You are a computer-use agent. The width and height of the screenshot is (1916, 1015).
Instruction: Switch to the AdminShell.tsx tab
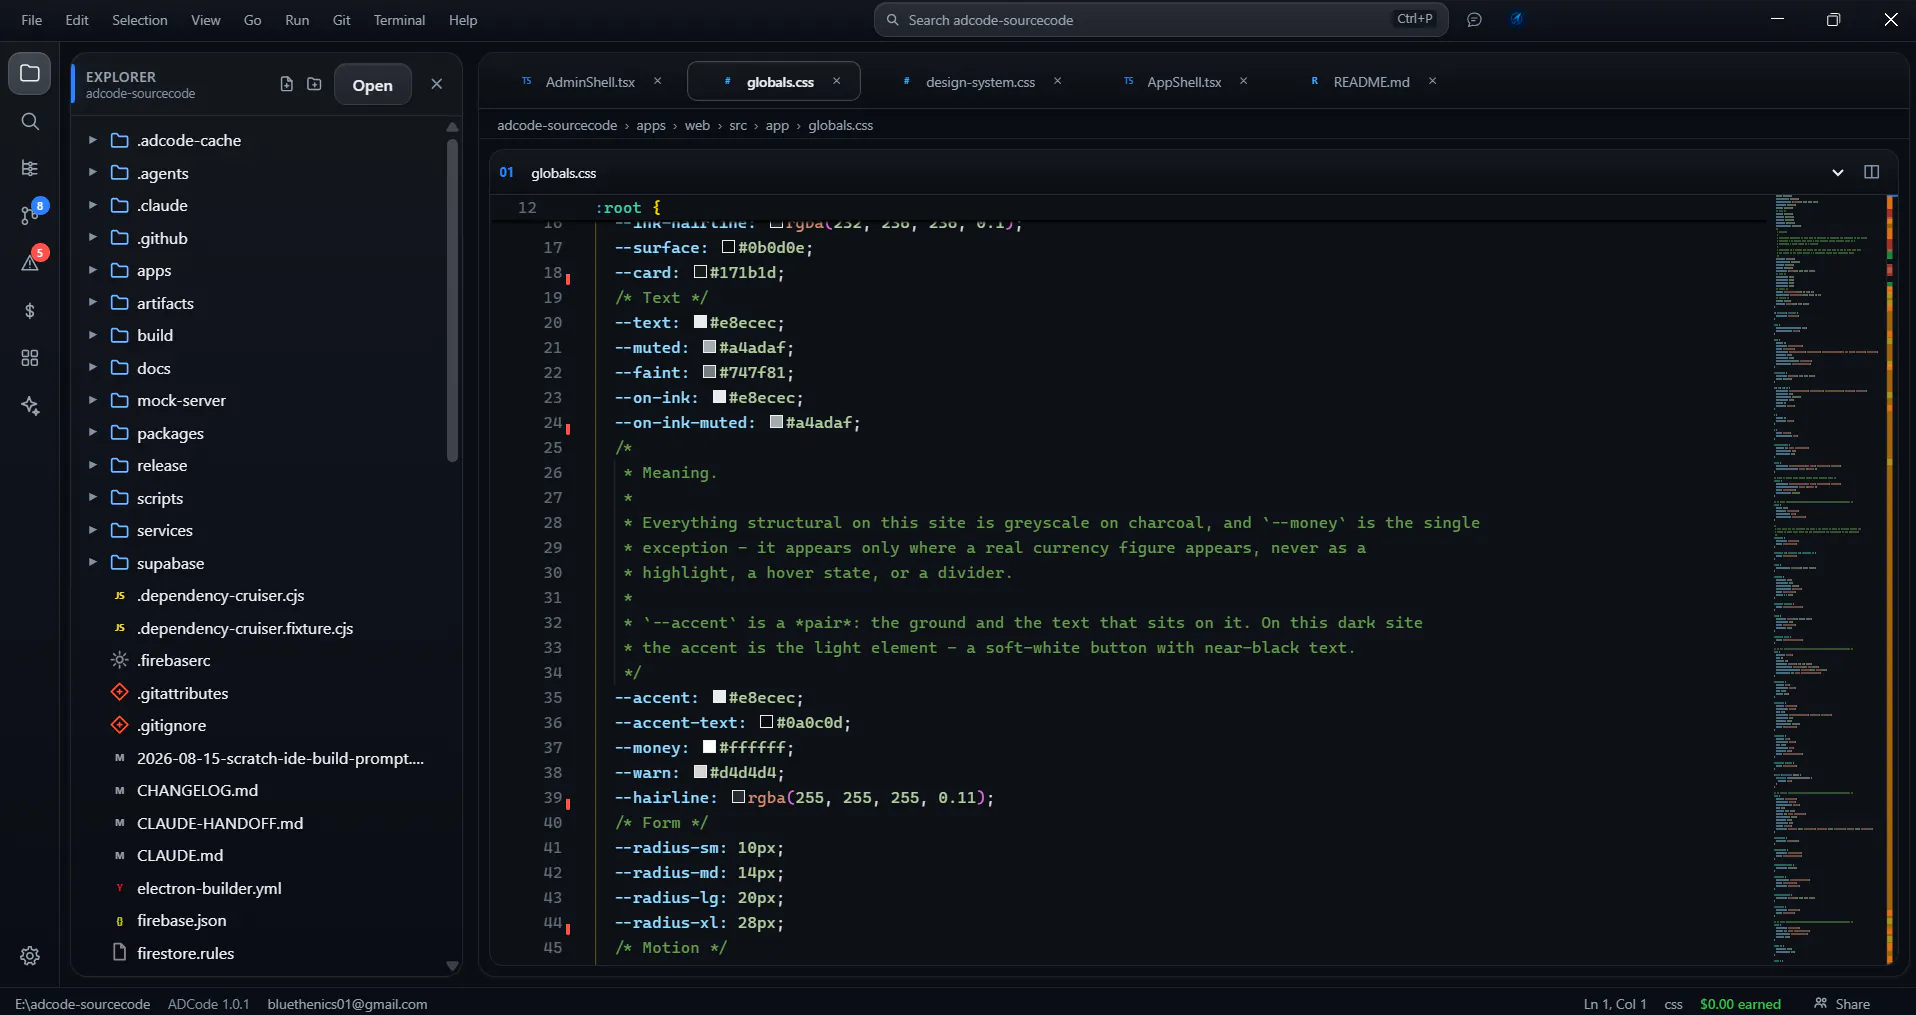pyautogui.click(x=590, y=81)
